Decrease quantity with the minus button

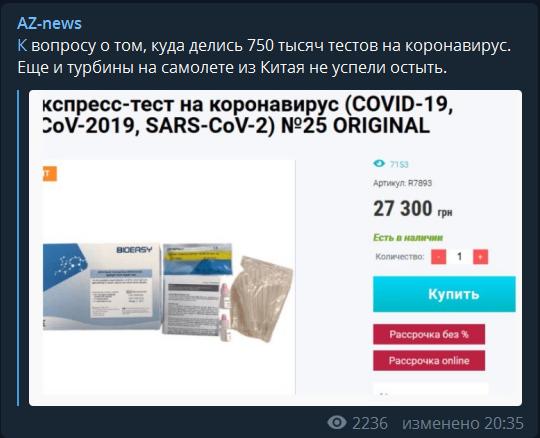coord(438,257)
